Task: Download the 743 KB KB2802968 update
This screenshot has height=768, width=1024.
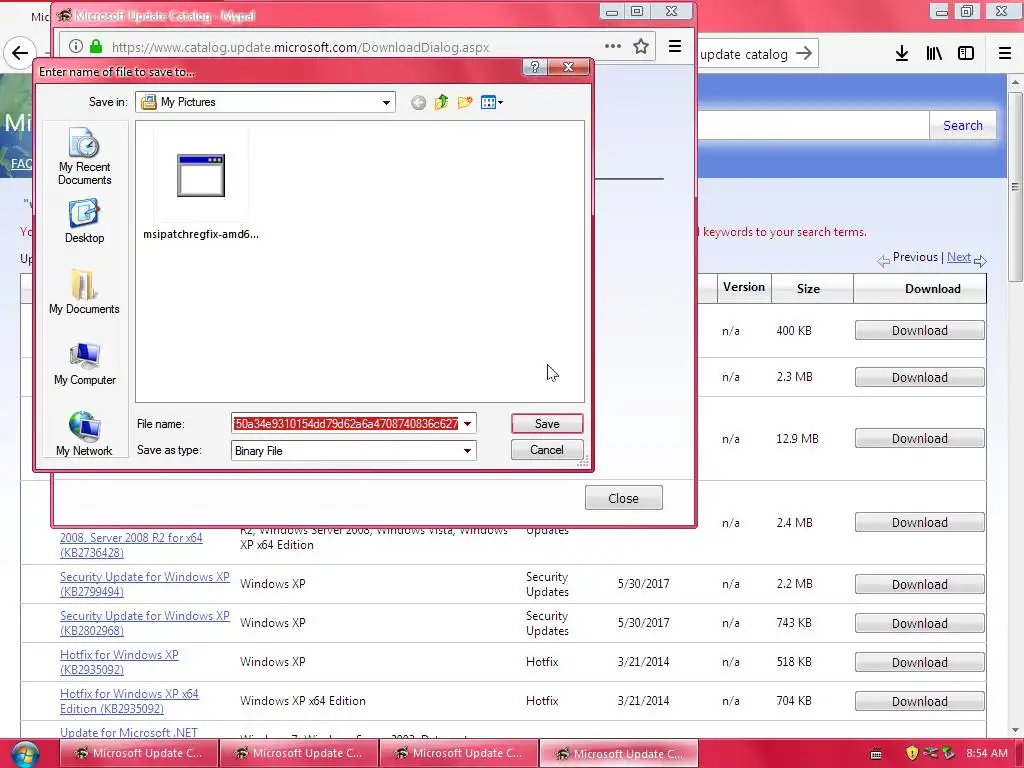Action: click(x=920, y=624)
